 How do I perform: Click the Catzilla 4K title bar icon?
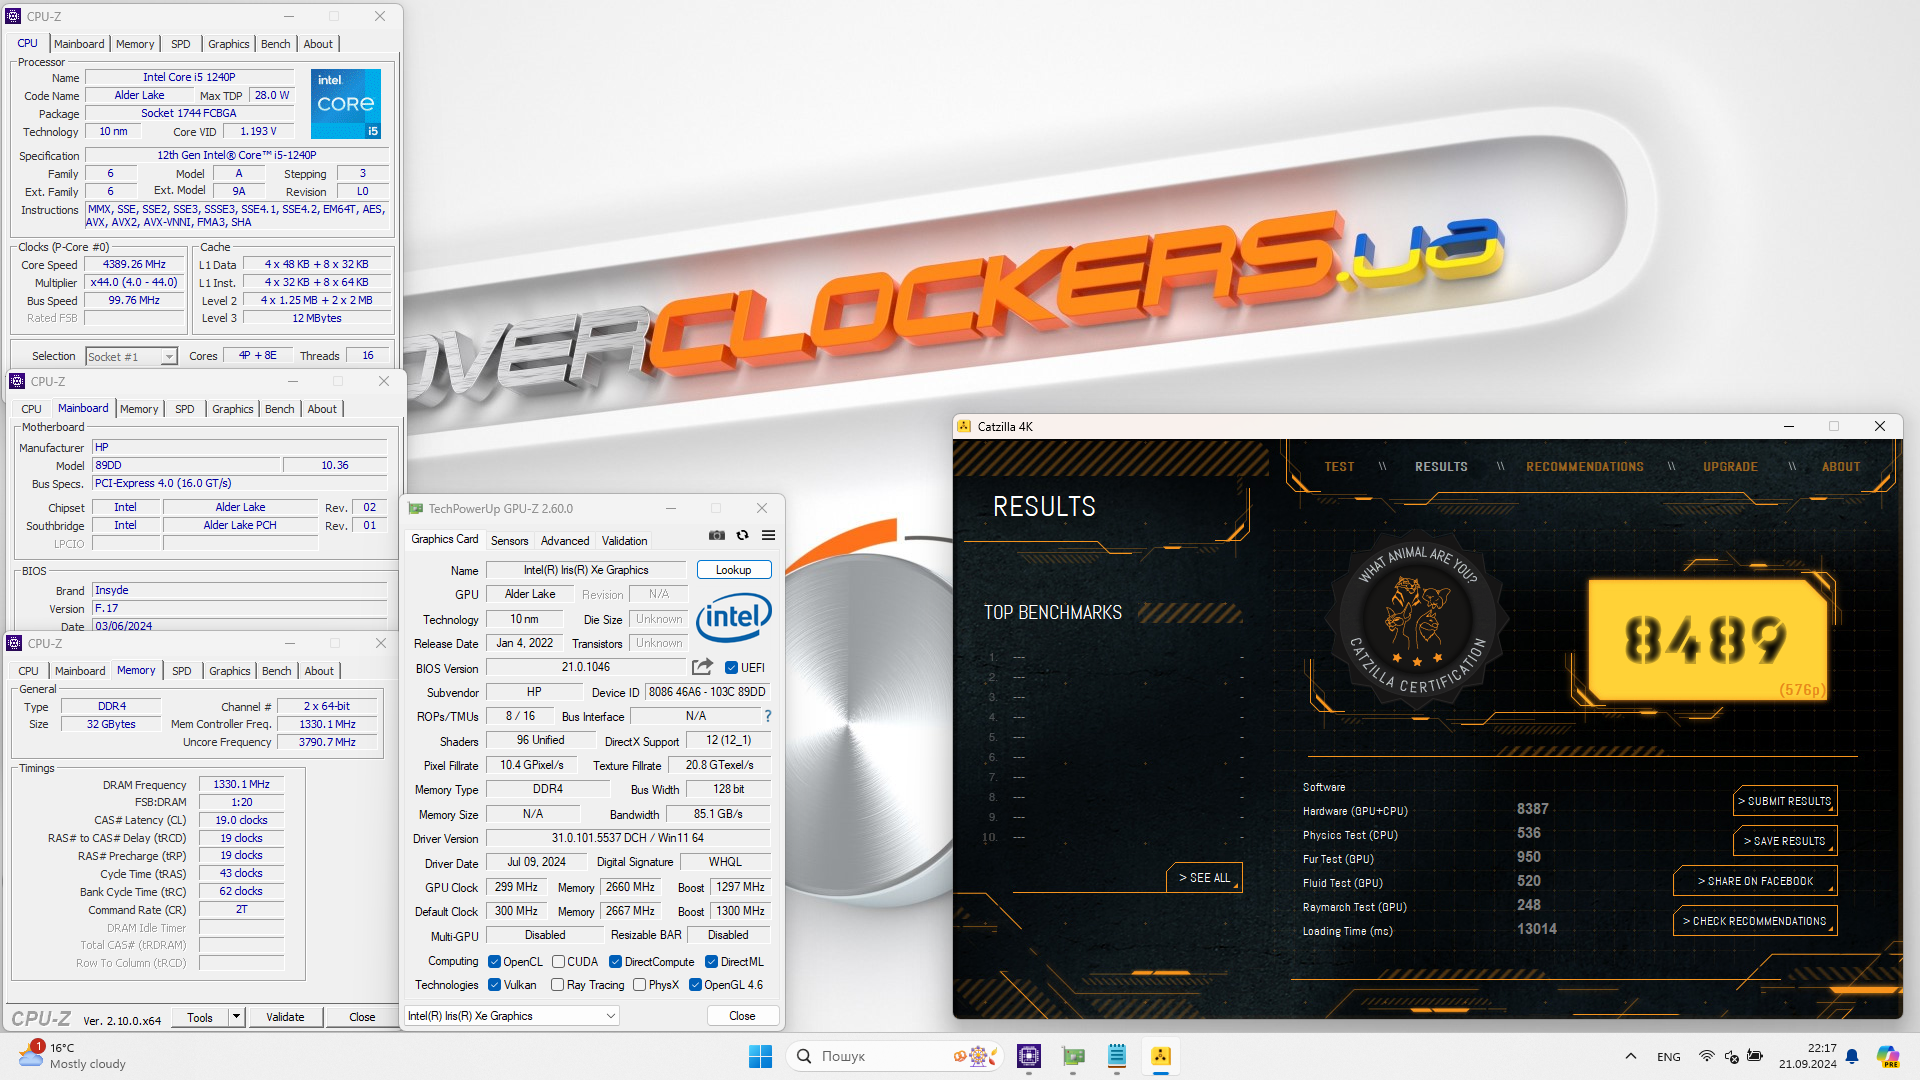coord(965,426)
